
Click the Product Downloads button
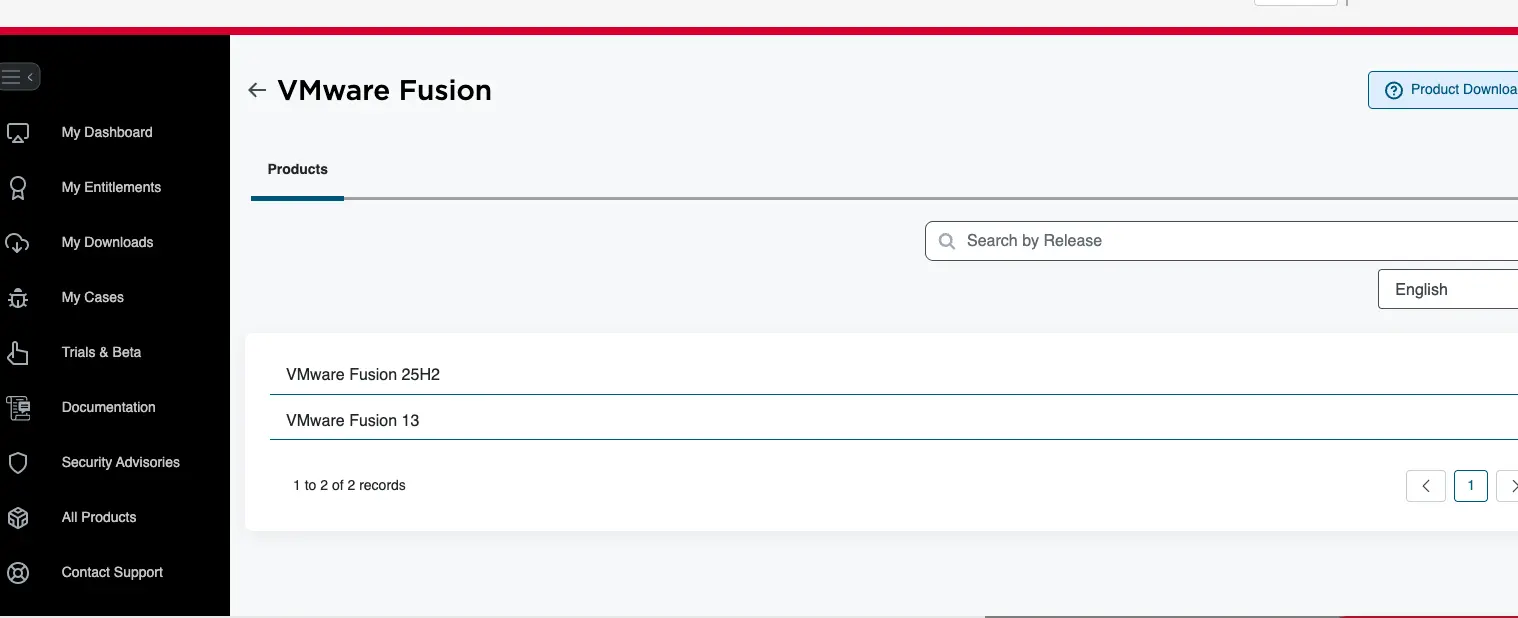click(1455, 89)
